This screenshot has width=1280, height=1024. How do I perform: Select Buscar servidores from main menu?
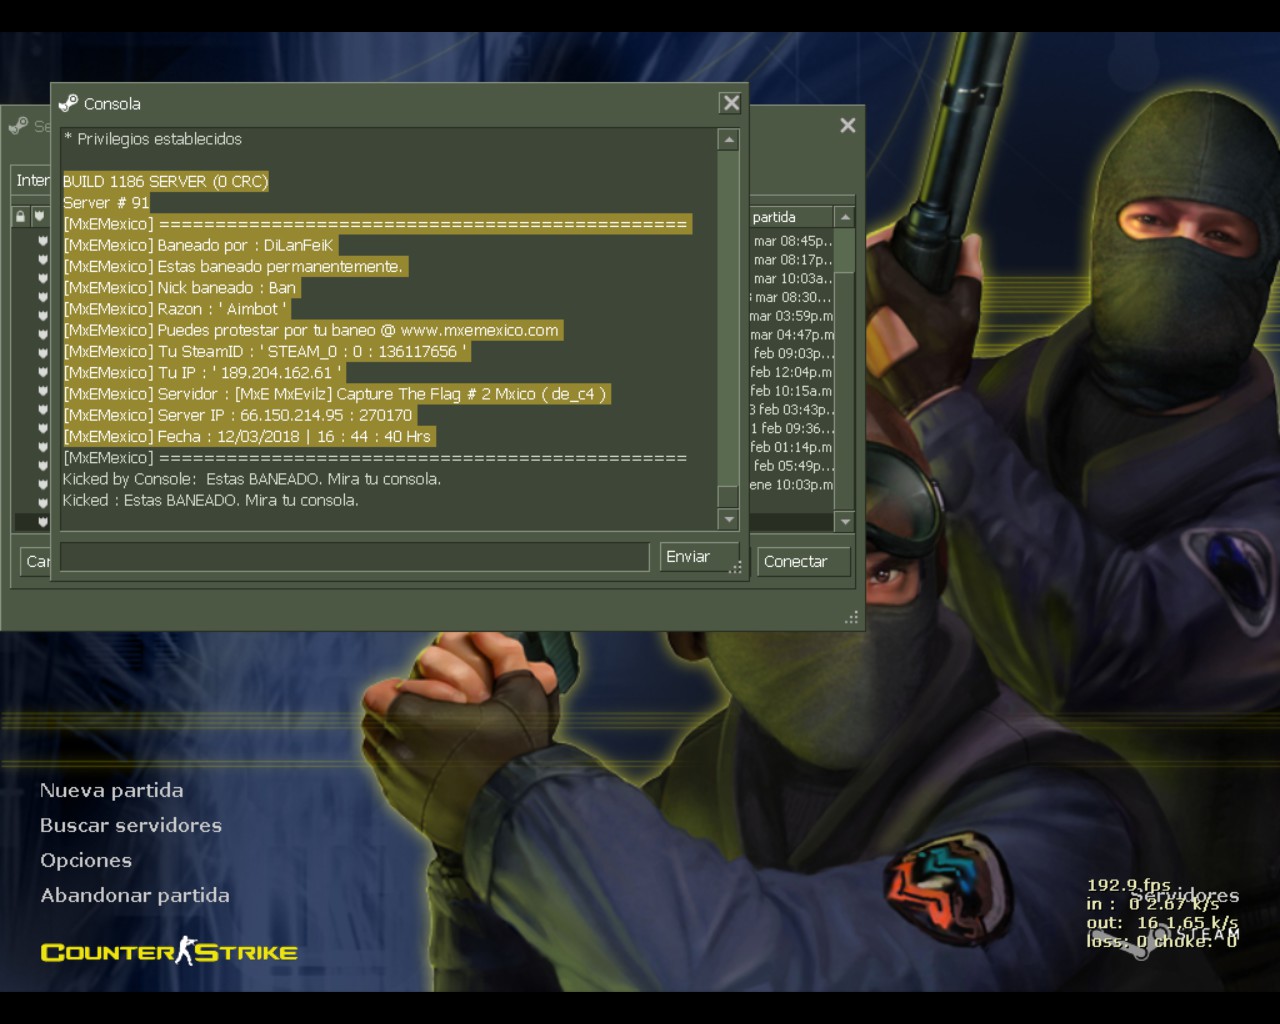click(130, 825)
